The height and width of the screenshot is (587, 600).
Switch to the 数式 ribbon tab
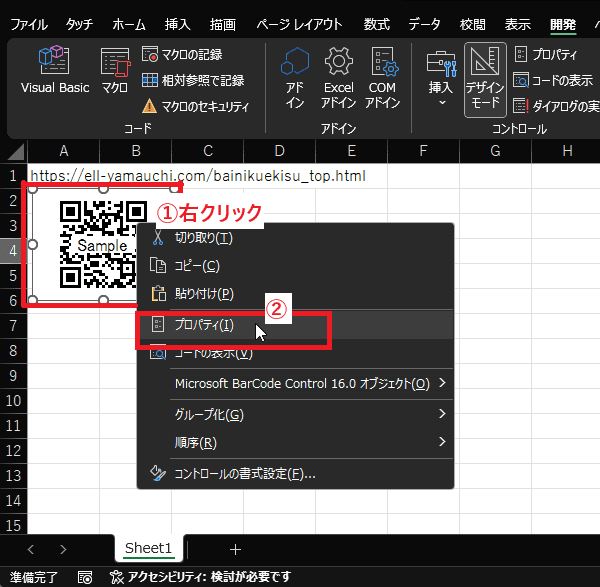point(377,22)
